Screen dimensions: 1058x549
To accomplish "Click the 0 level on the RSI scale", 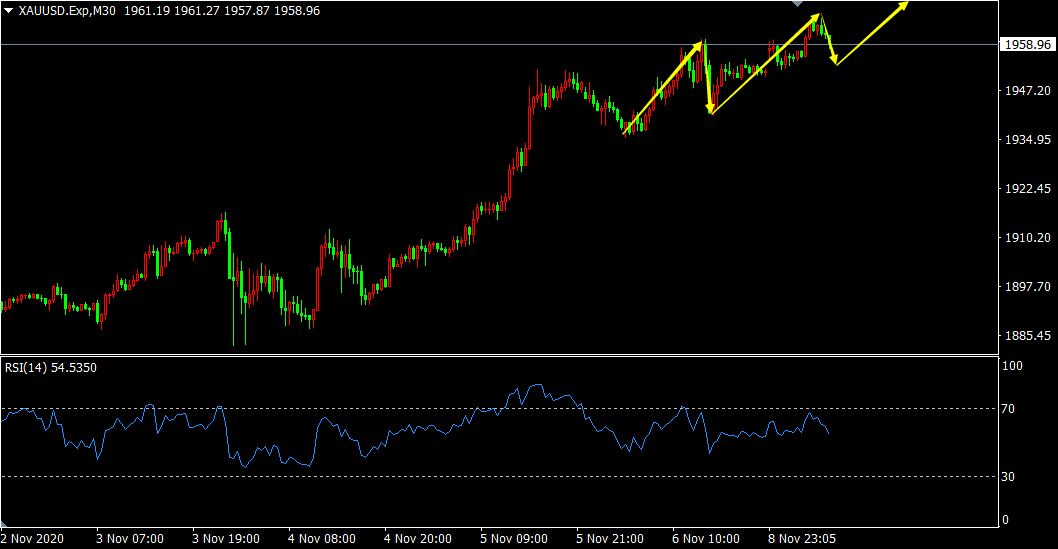I will [x=1005, y=520].
